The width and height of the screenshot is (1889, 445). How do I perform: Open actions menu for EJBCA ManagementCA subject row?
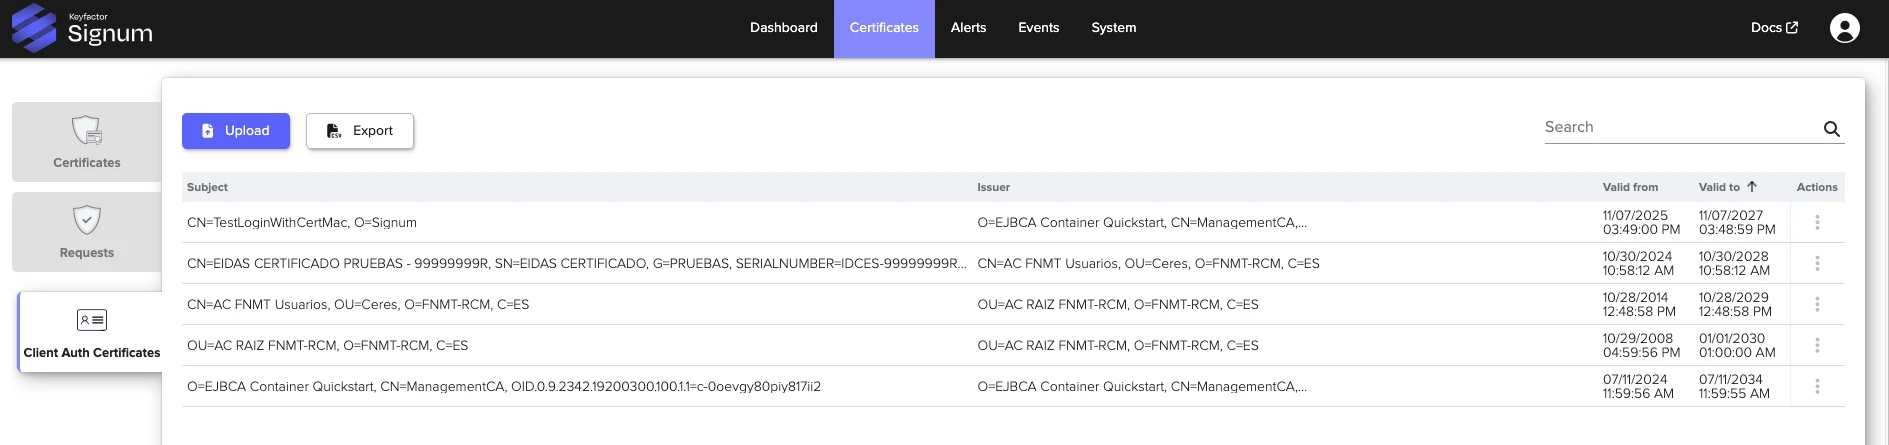pos(1817,387)
